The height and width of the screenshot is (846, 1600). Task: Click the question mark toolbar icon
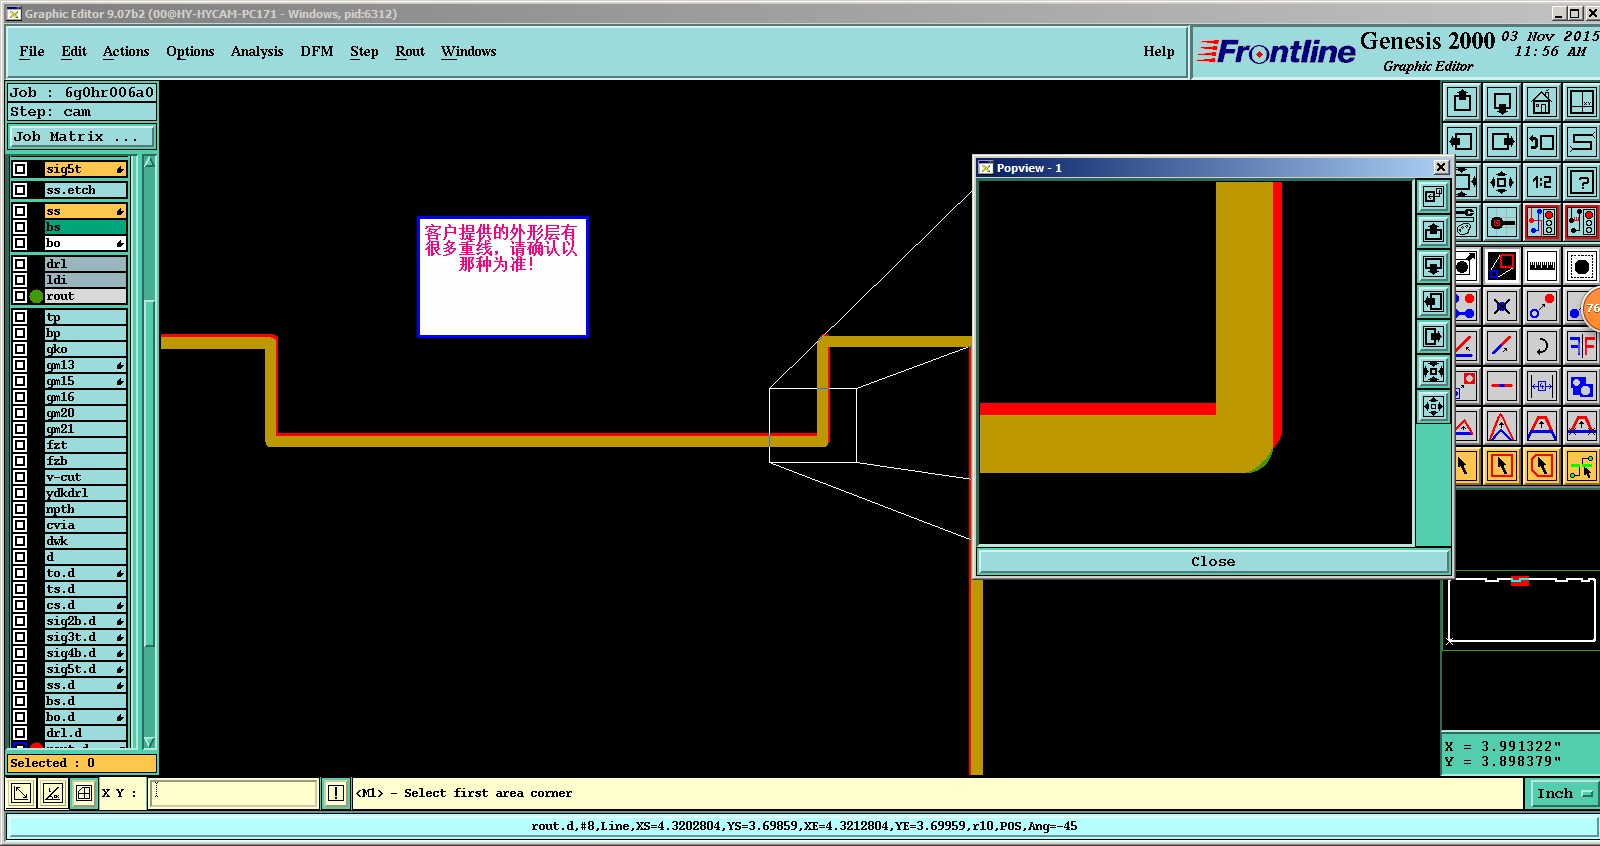pos(1582,182)
